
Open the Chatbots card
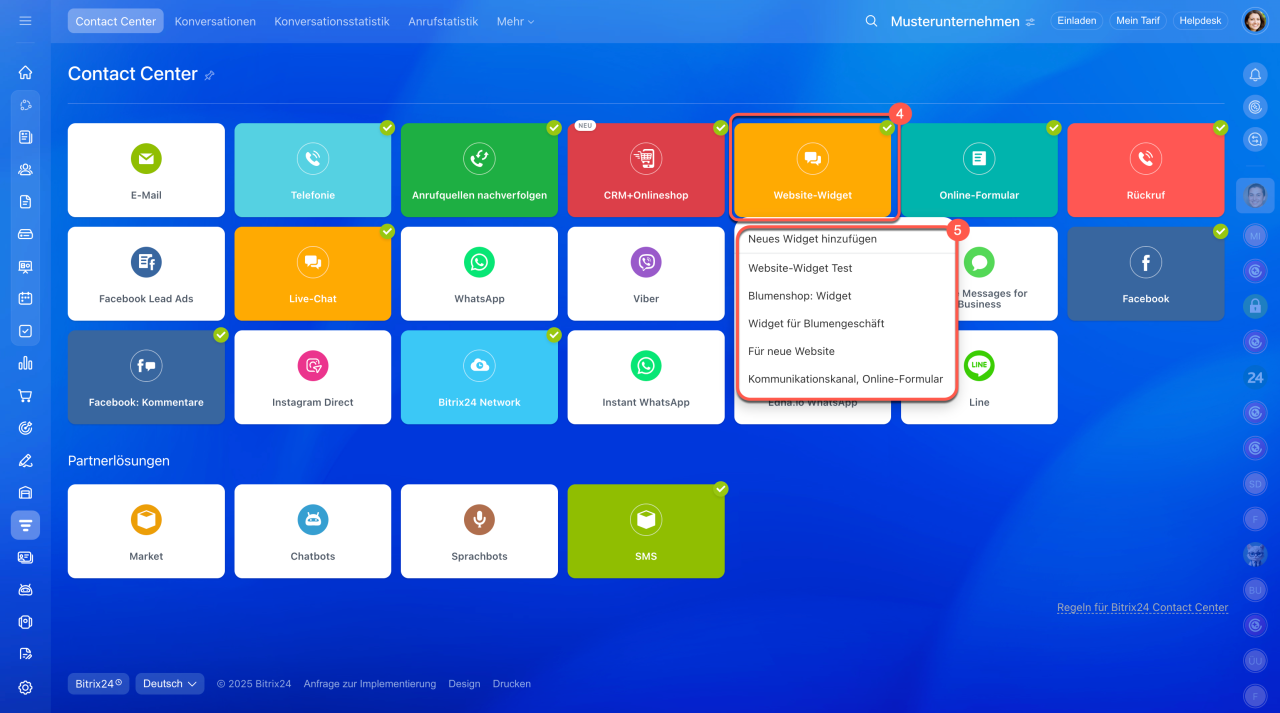pos(313,531)
